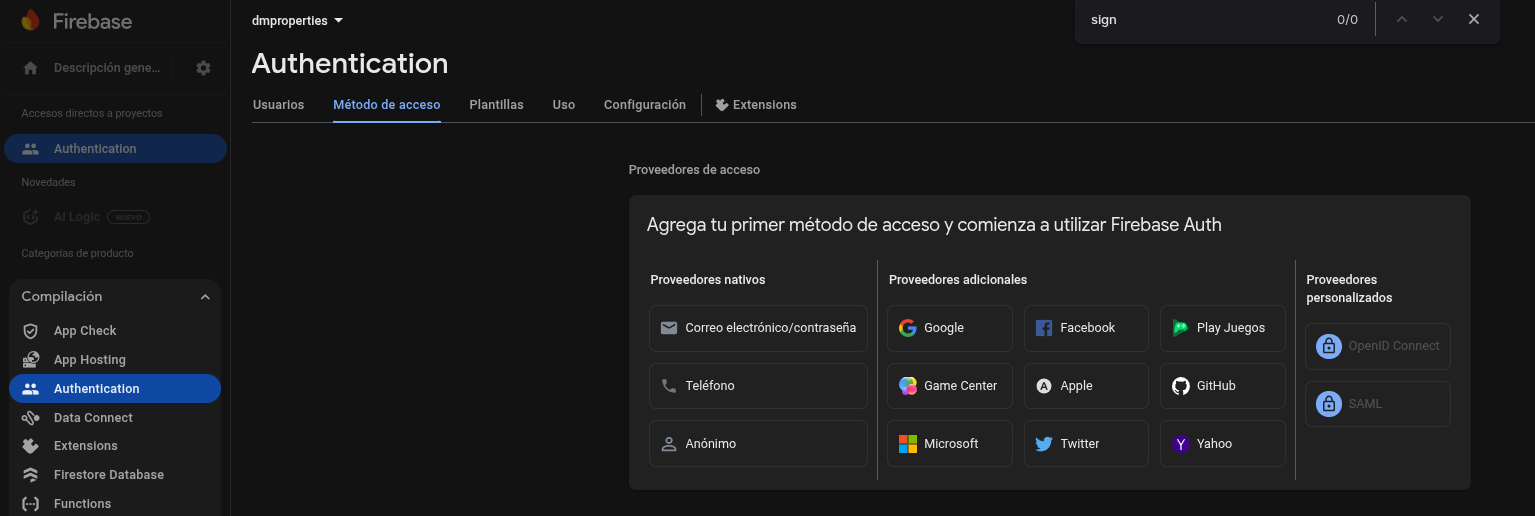Image resolution: width=1535 pixels, height=516 pixels.
Task: Switch to the Usuarios tab
Action: [x=278, y=105]
